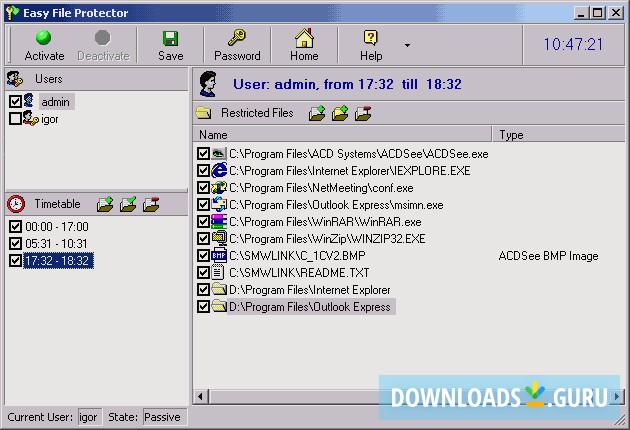Viewport: 630px width, 430px height.
Task: Select the 05:31 - 10:31 time range
Action: pos(56,244)
